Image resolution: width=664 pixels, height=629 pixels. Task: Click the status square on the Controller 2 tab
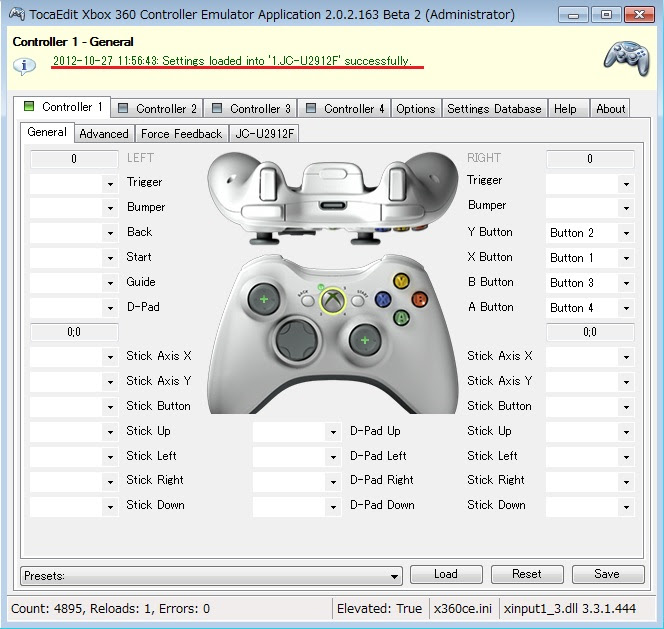point(123,108)
